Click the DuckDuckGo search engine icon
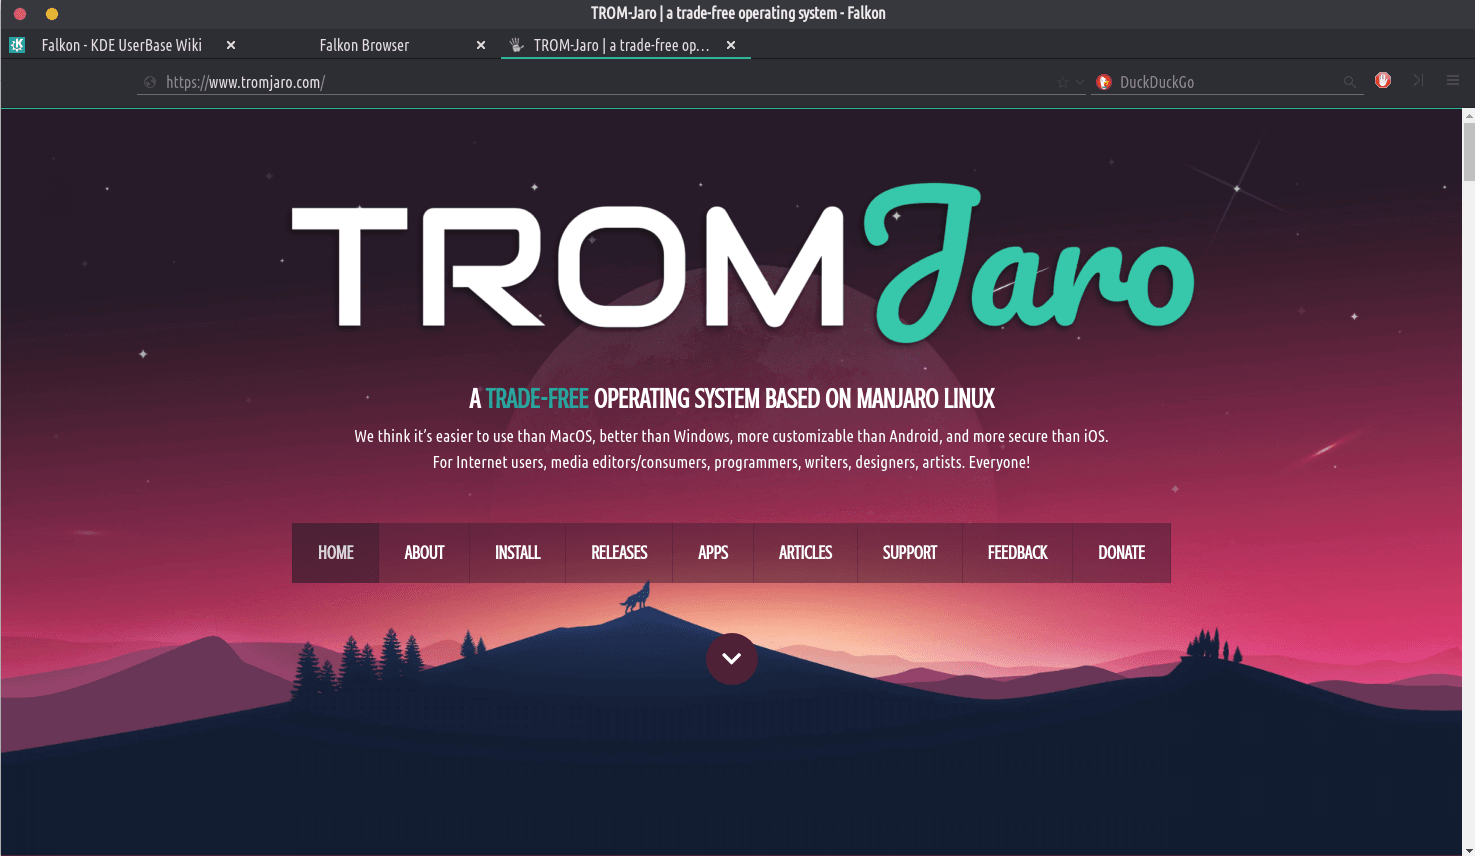Viewport: 1475px width, 856px height. 1104,82
